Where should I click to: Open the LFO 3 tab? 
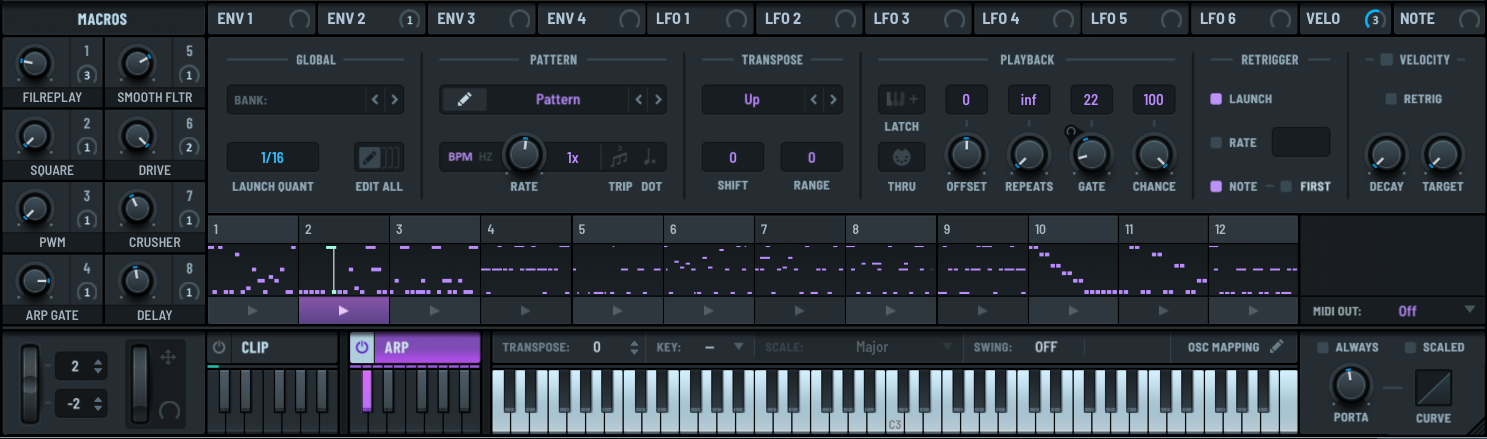pos(918,18)
